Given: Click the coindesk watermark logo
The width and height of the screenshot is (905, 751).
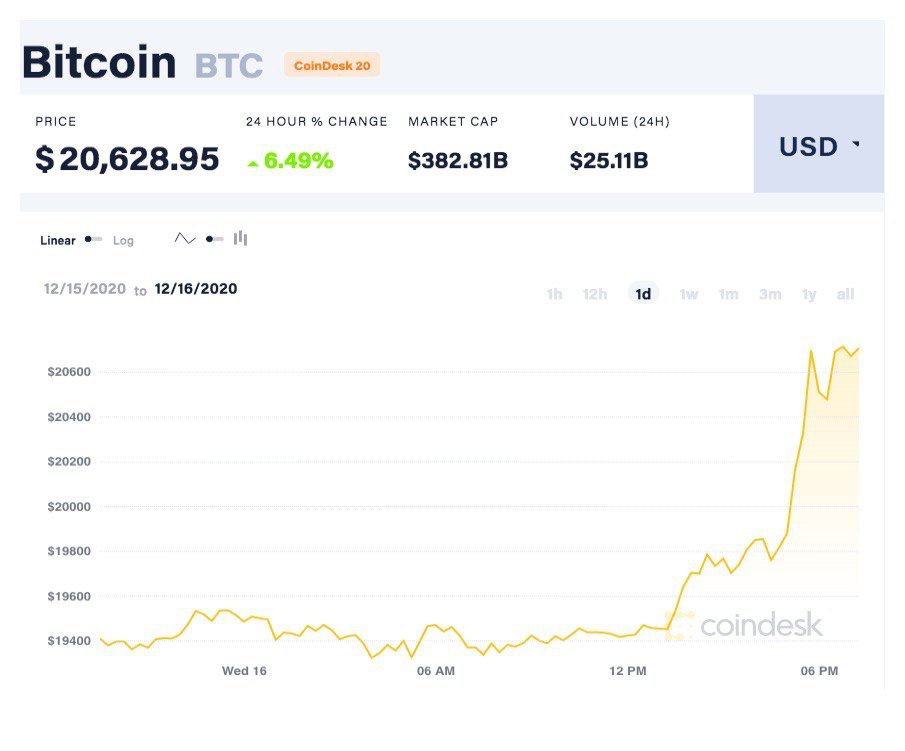Looking at the screenshot, I should pyautogui.click(x=744, y=625).
